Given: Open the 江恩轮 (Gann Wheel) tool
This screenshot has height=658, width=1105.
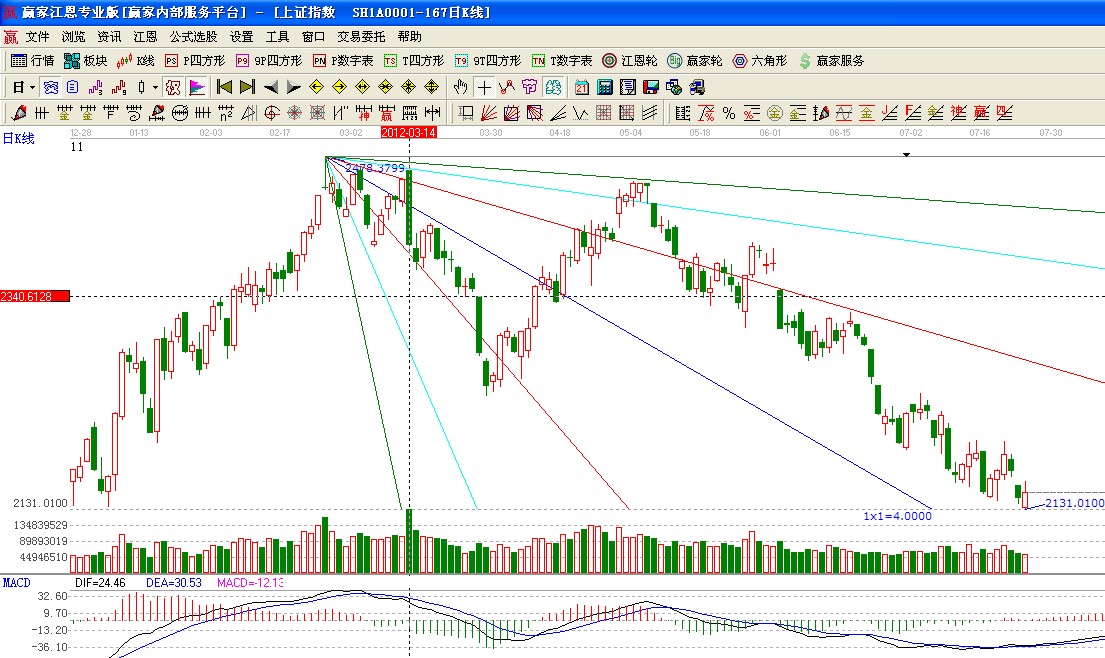Looking at the screenshot, I should 629,61.
